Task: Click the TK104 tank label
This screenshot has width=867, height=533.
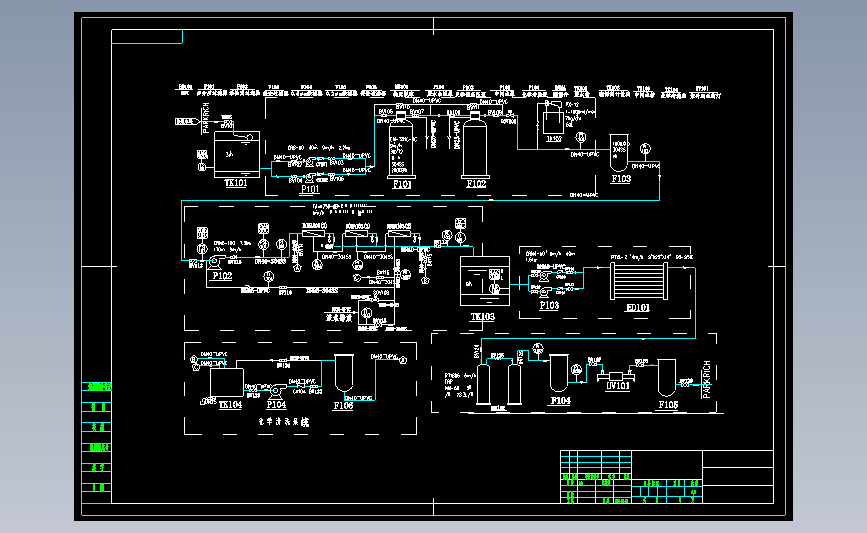Action: 231,405
